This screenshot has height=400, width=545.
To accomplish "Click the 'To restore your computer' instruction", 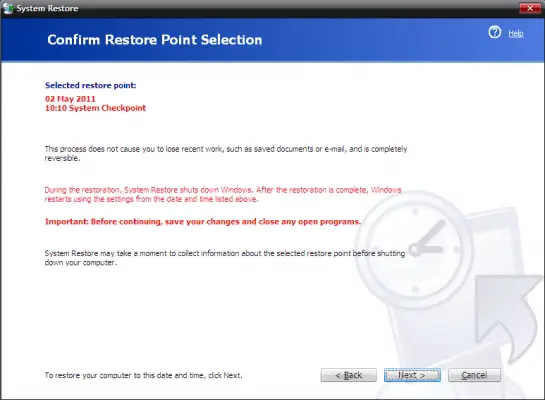I will [x=143, y=376].
